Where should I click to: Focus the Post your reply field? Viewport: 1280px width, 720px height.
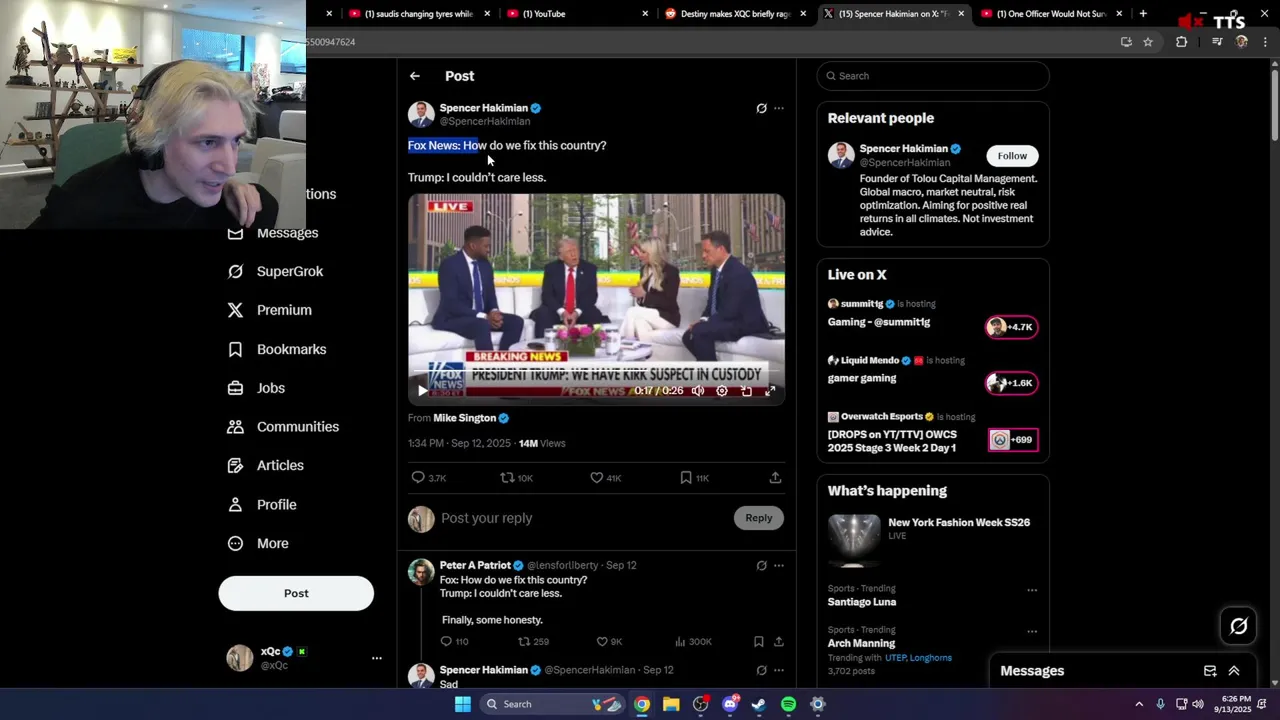(582, 518)
